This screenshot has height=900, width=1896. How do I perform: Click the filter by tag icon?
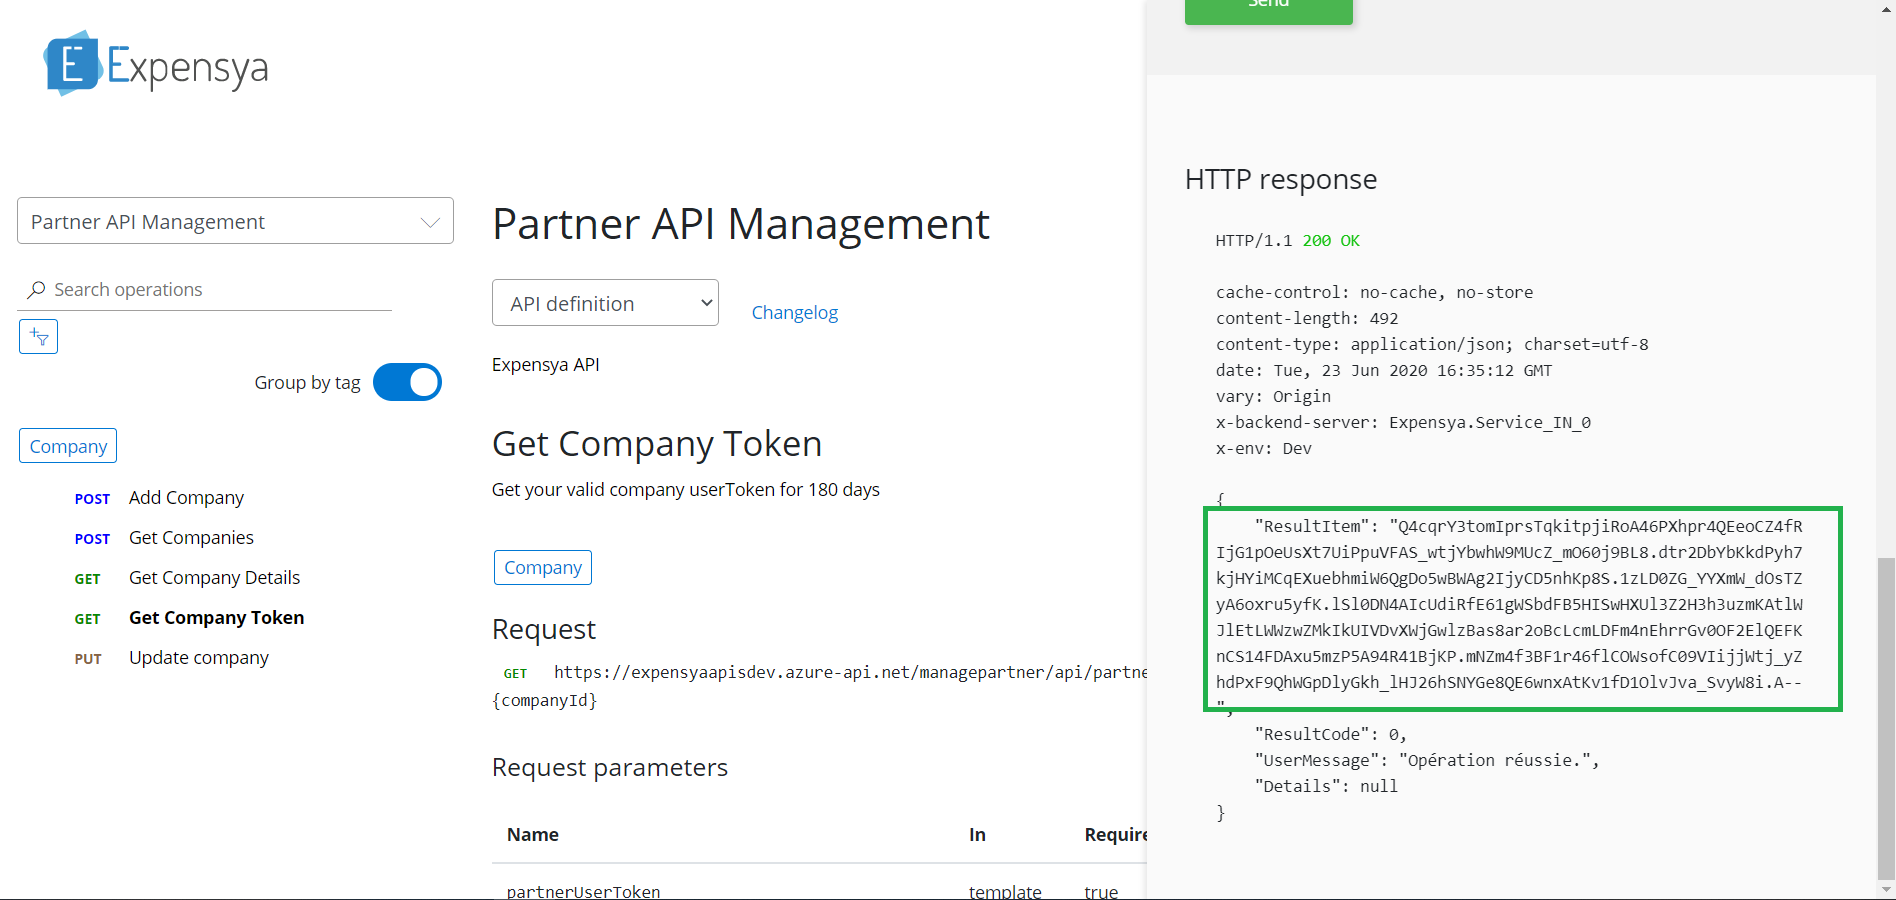pyautogui.click(x=38, y=337)
